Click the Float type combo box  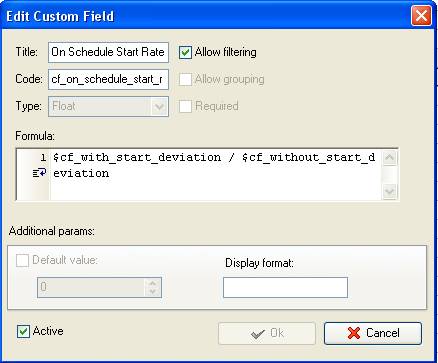pos(108,107)
